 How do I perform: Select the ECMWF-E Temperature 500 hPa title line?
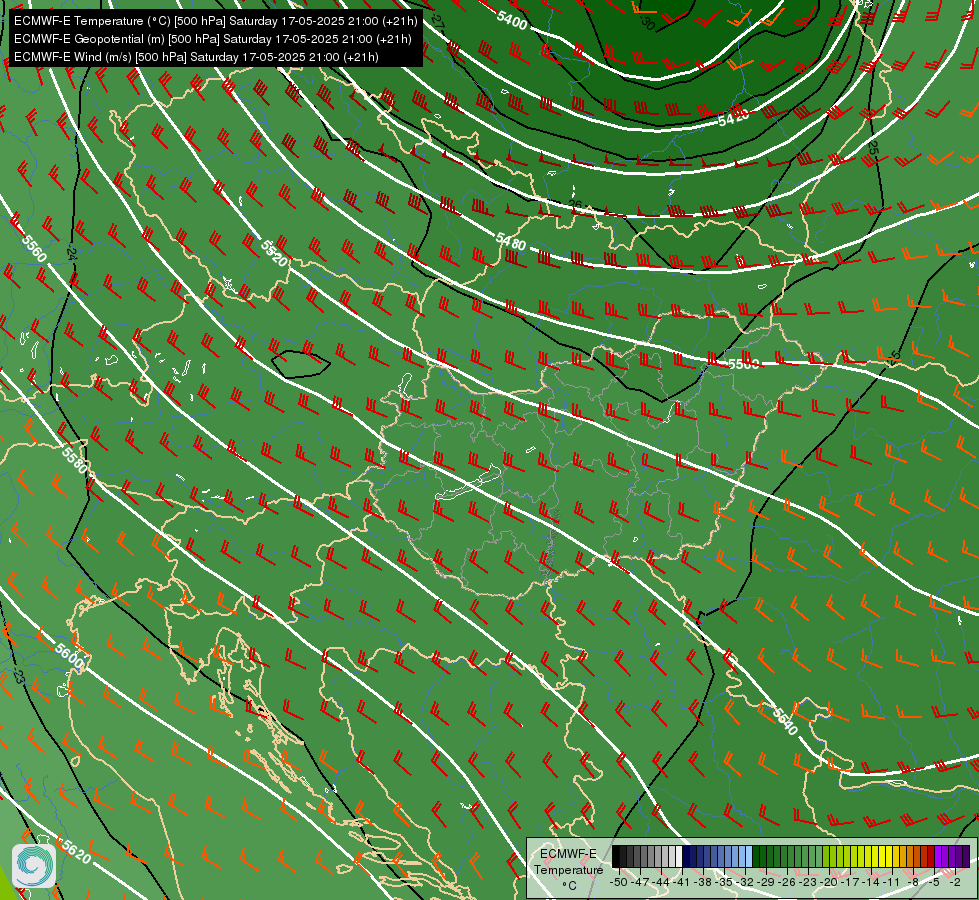[x=215, y=21]
